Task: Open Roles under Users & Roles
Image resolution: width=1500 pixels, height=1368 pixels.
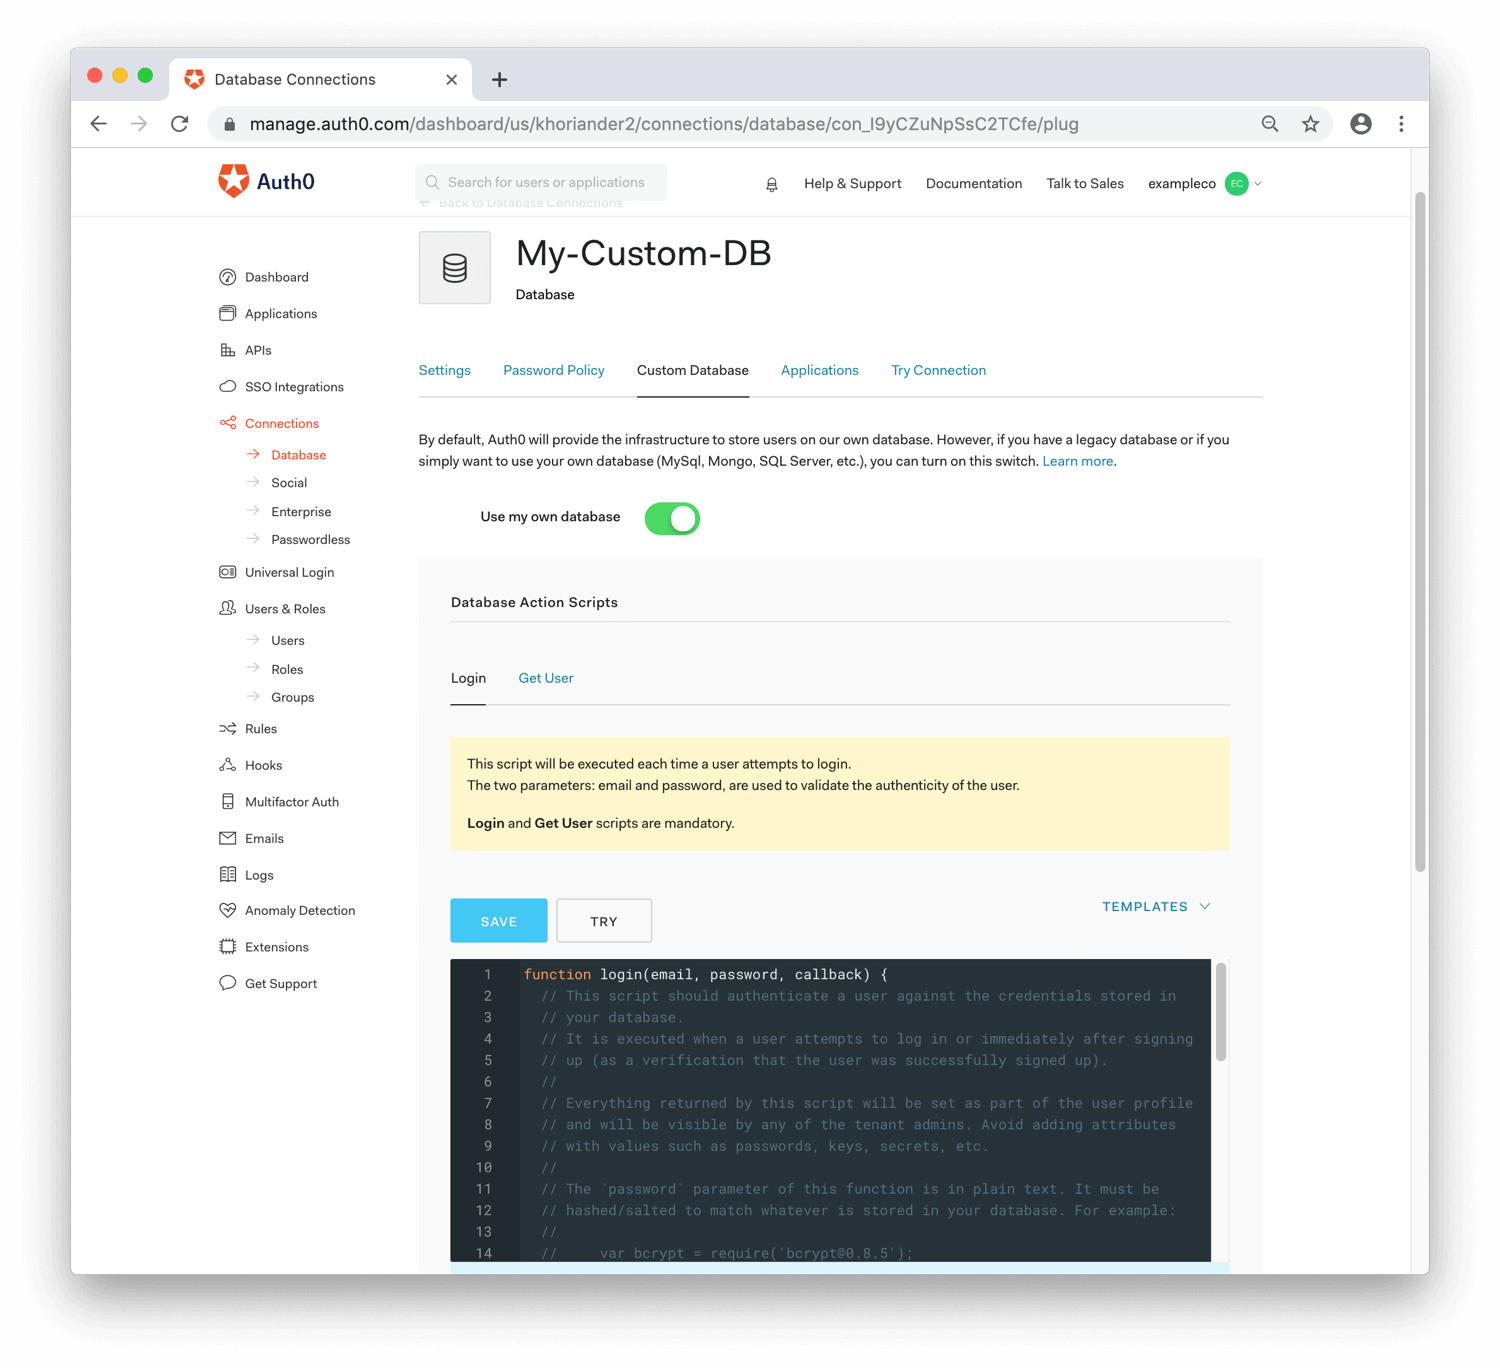Action: click(x=287, y=670)
